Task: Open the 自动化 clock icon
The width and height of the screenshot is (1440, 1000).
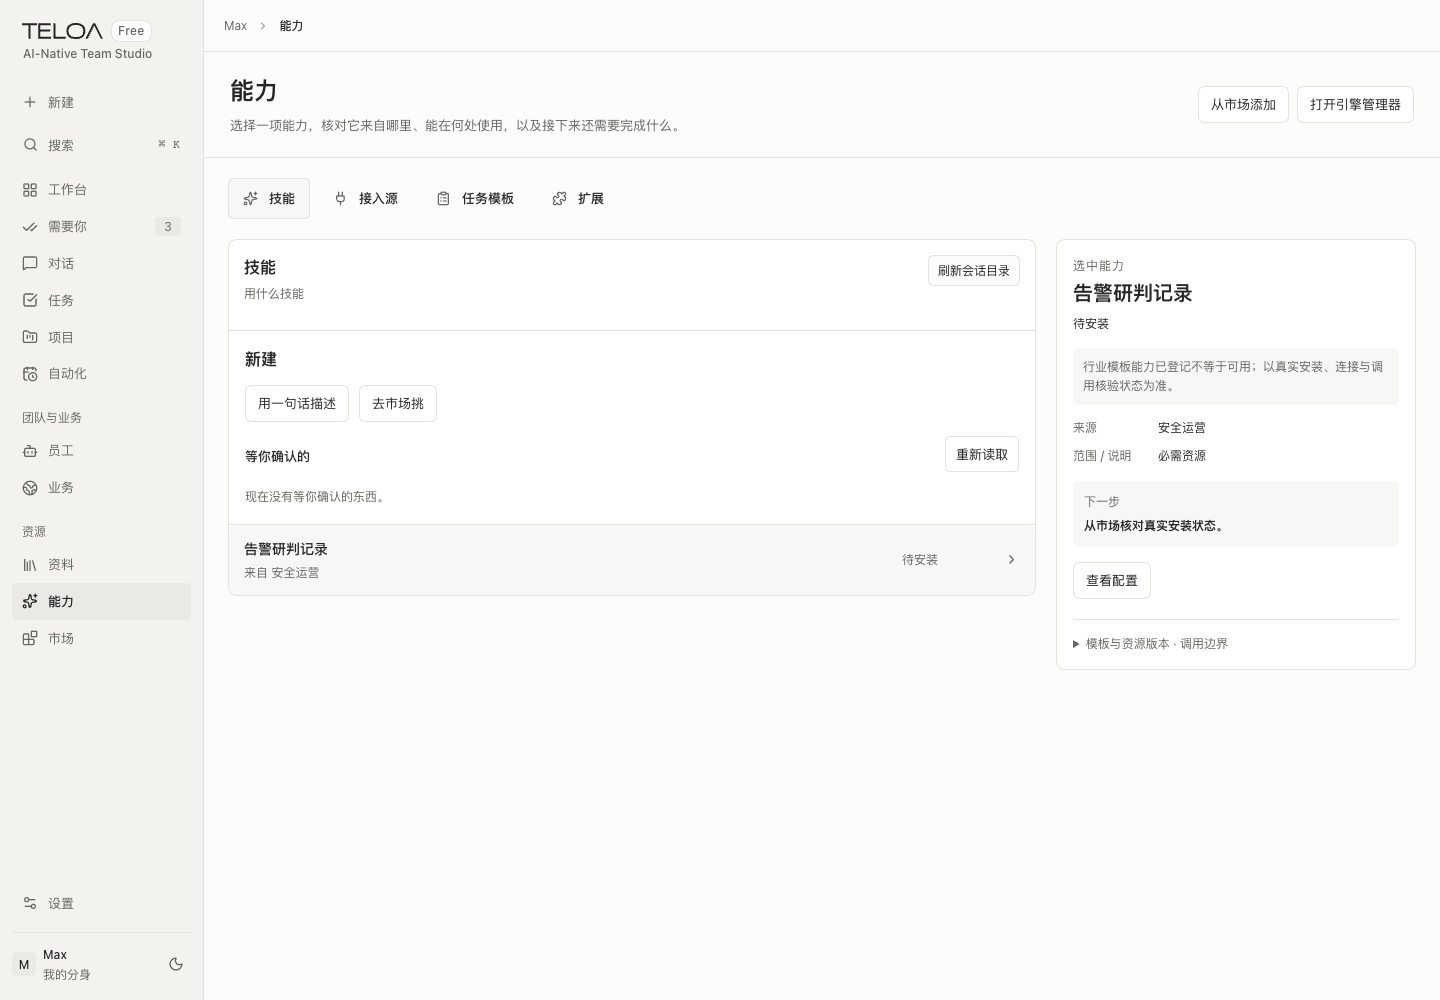Action: tap(30, 374)
